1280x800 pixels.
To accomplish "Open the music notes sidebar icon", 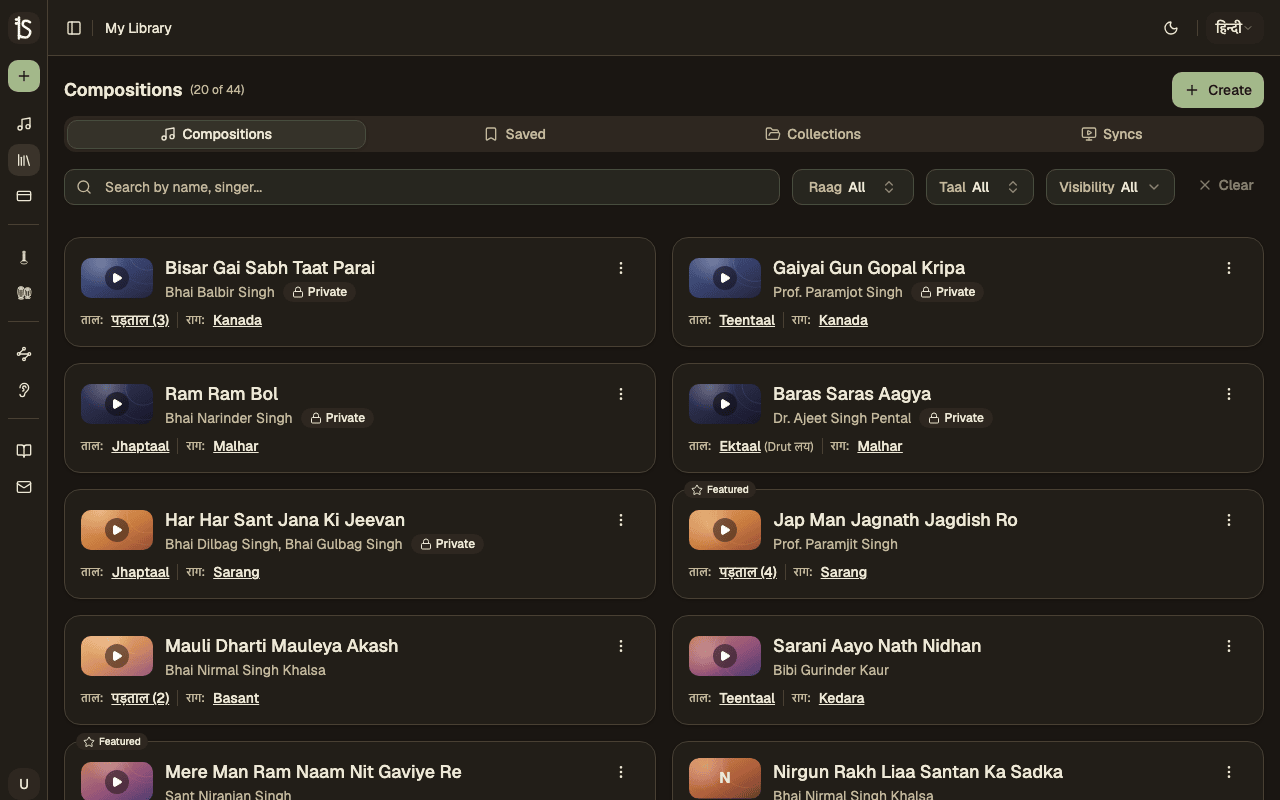I will [x=24, y=124].
